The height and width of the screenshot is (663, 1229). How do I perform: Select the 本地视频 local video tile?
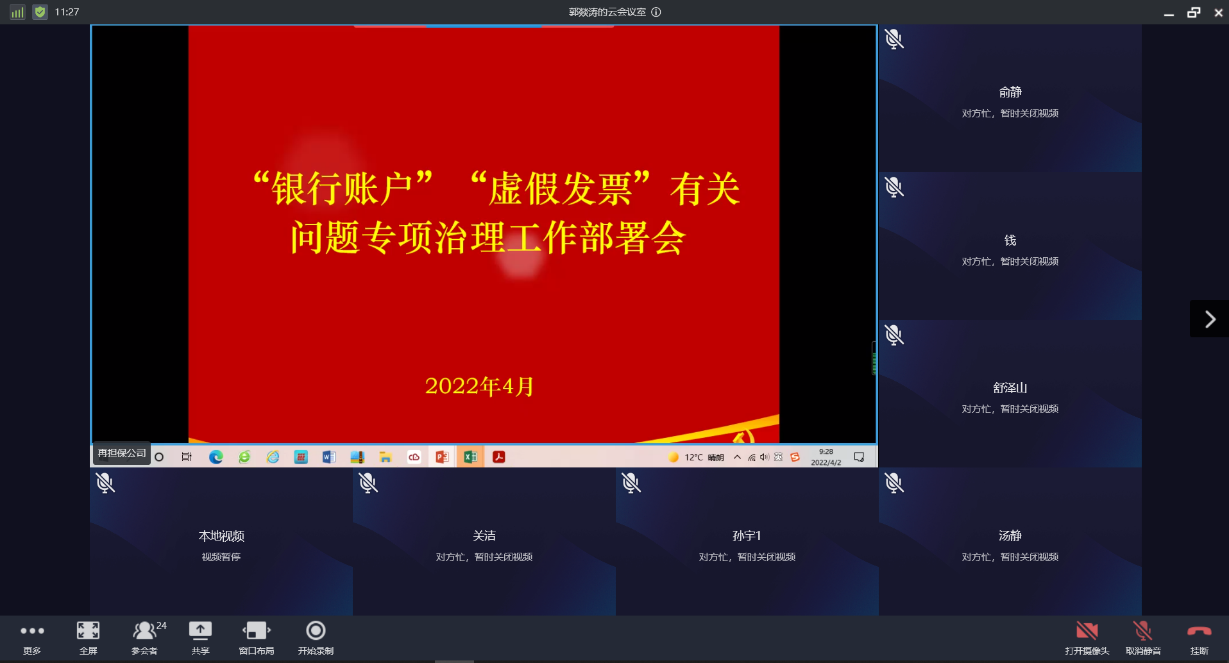(221, 543)
